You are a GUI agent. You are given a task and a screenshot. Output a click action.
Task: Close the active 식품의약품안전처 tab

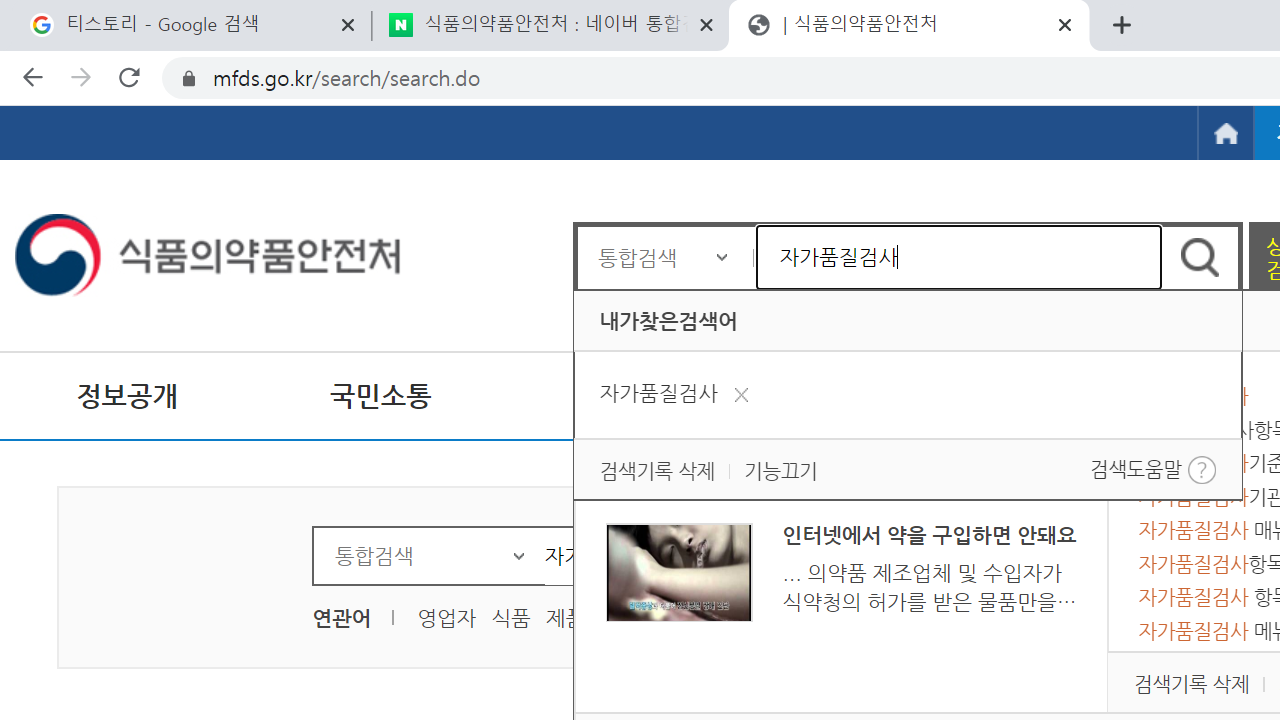click(x=1065, y=25)
